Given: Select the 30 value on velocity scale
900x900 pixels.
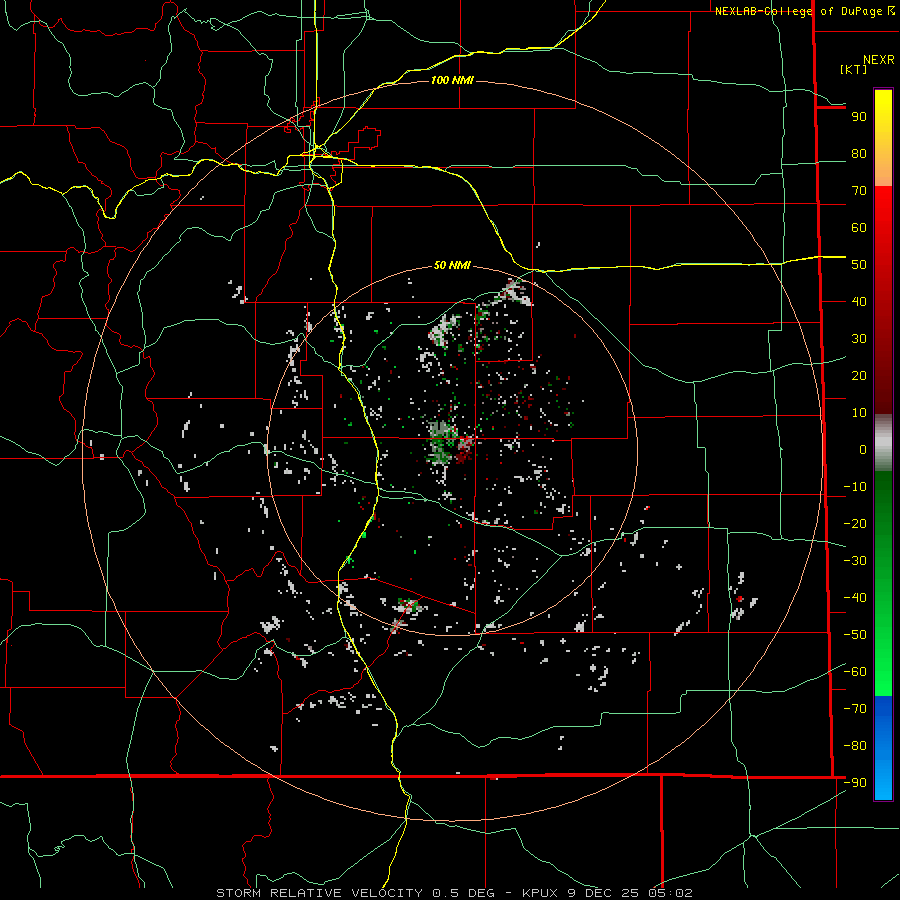Looking at the screenshot, I should (x=859, y=339).
